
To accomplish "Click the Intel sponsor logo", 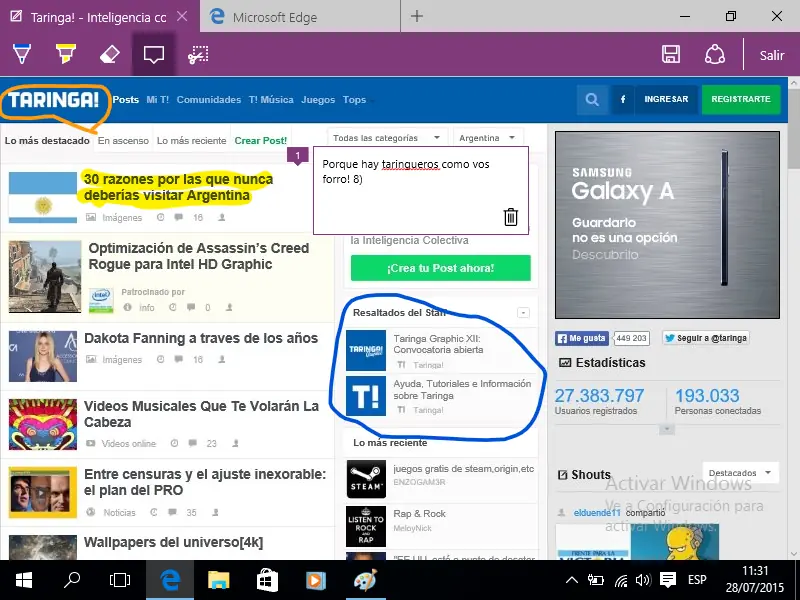I will (101, 300).
